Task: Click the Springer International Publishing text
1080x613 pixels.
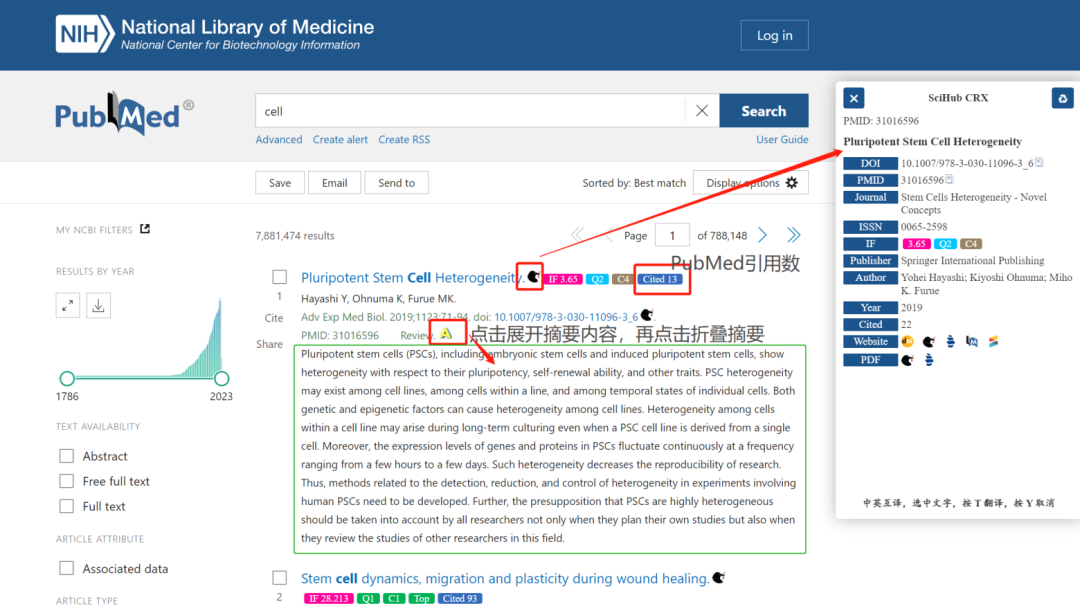Action: point(973,260)
